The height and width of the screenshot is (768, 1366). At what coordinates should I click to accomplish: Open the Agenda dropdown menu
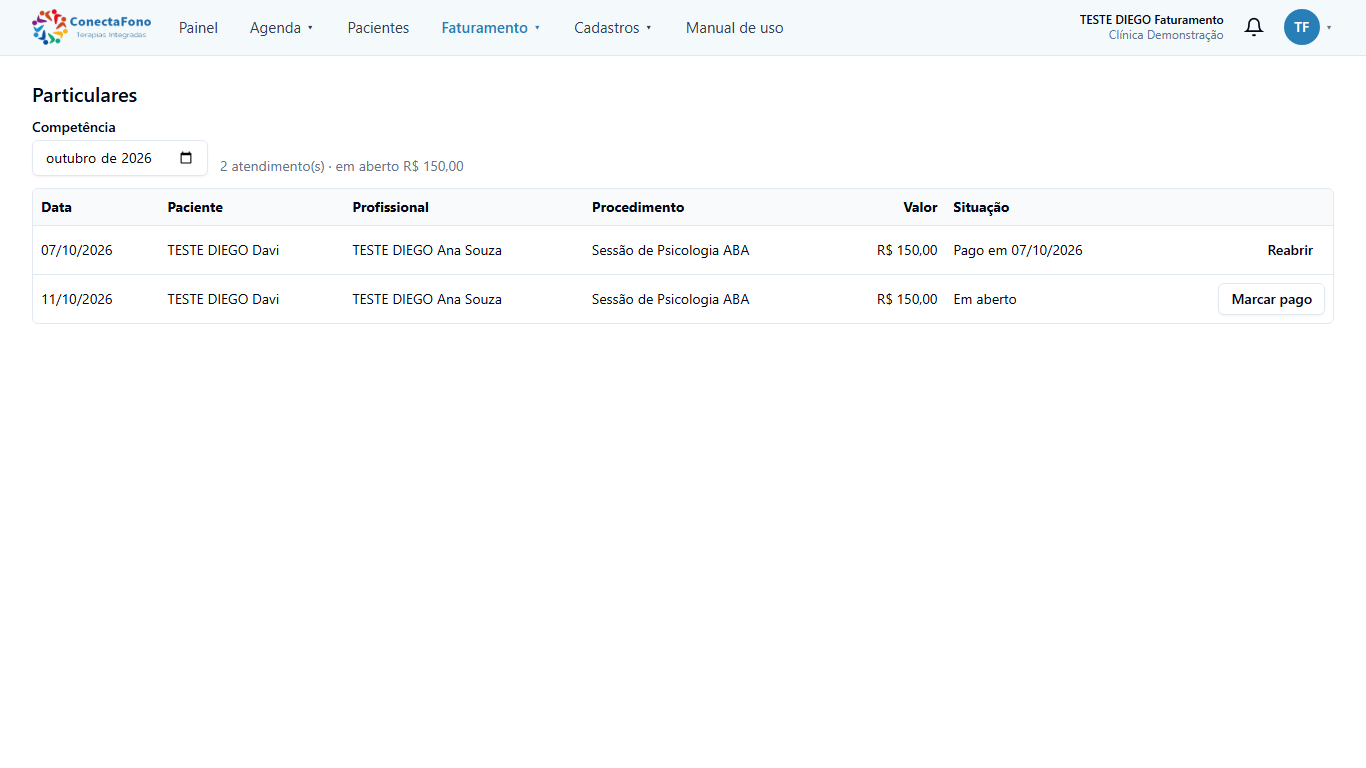[282, 28]
